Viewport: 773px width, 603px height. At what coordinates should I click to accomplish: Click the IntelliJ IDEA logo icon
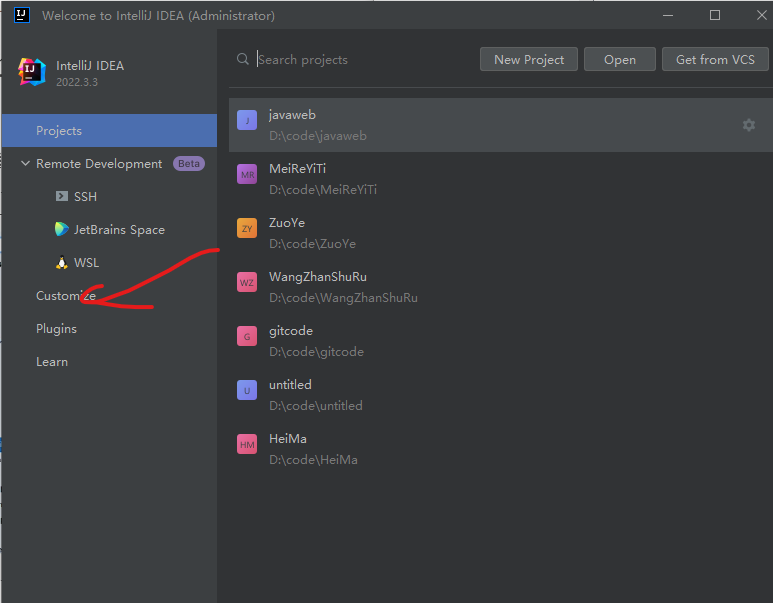click(32, 72)
